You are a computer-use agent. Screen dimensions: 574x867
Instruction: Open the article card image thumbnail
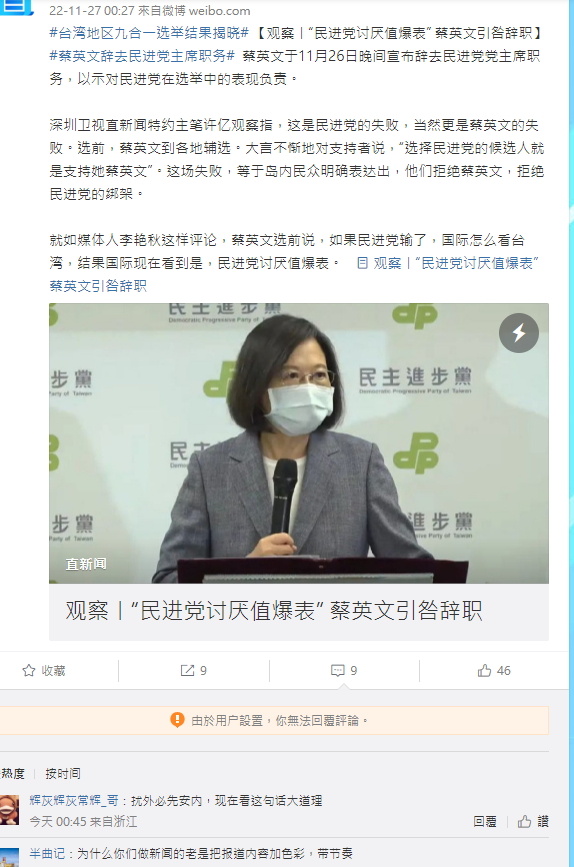coord(299,443)
